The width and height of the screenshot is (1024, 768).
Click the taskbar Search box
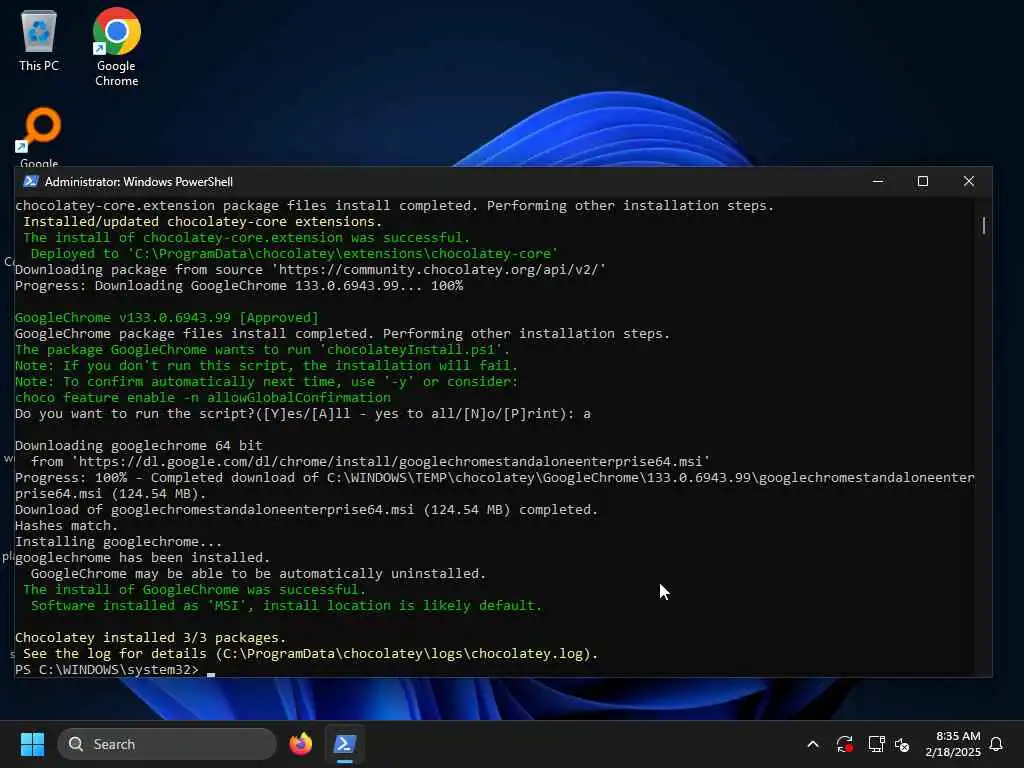click(x=167, y=744)
